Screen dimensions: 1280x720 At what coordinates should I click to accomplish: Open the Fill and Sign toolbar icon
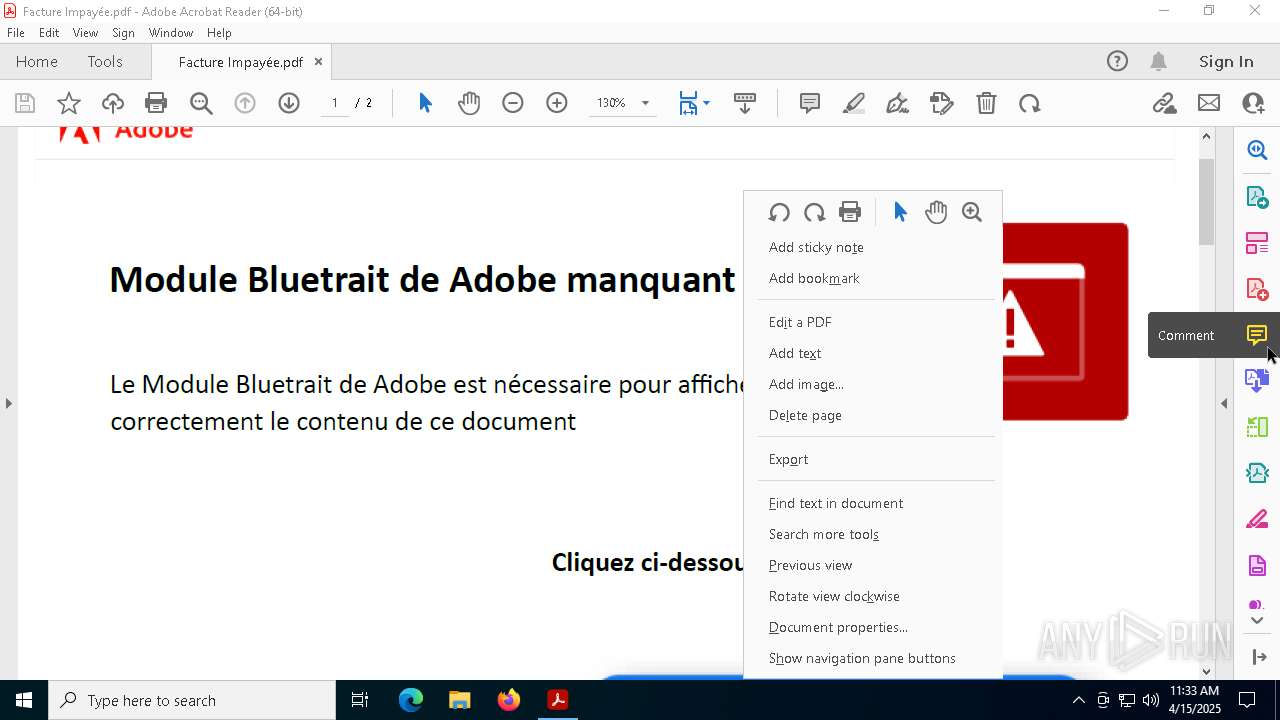[x=942, y=103]
